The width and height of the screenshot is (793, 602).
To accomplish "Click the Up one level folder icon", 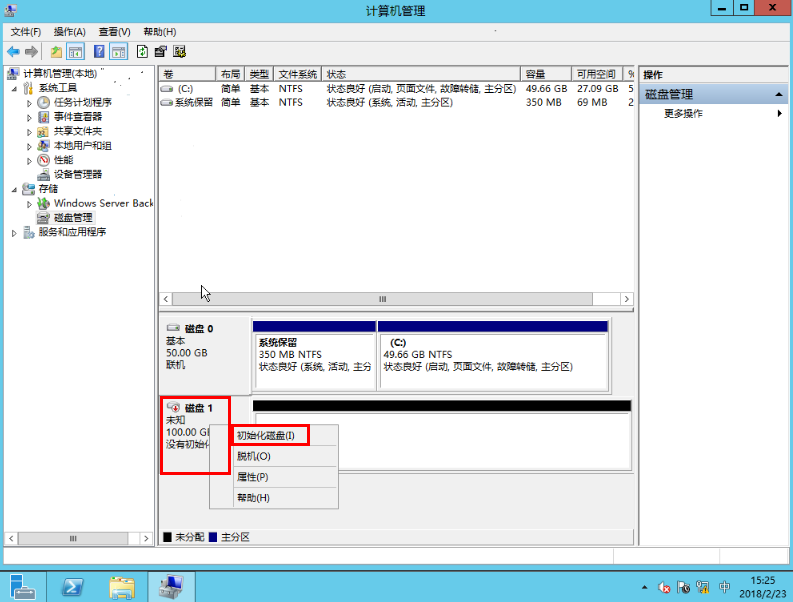I will pyautogui.click(x=56, y=52).
